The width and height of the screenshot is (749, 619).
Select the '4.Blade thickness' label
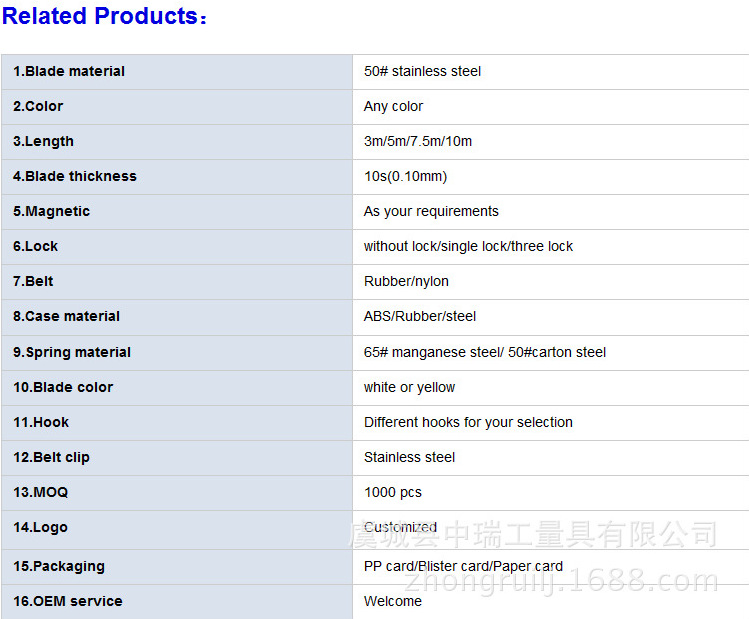point(75,176)
